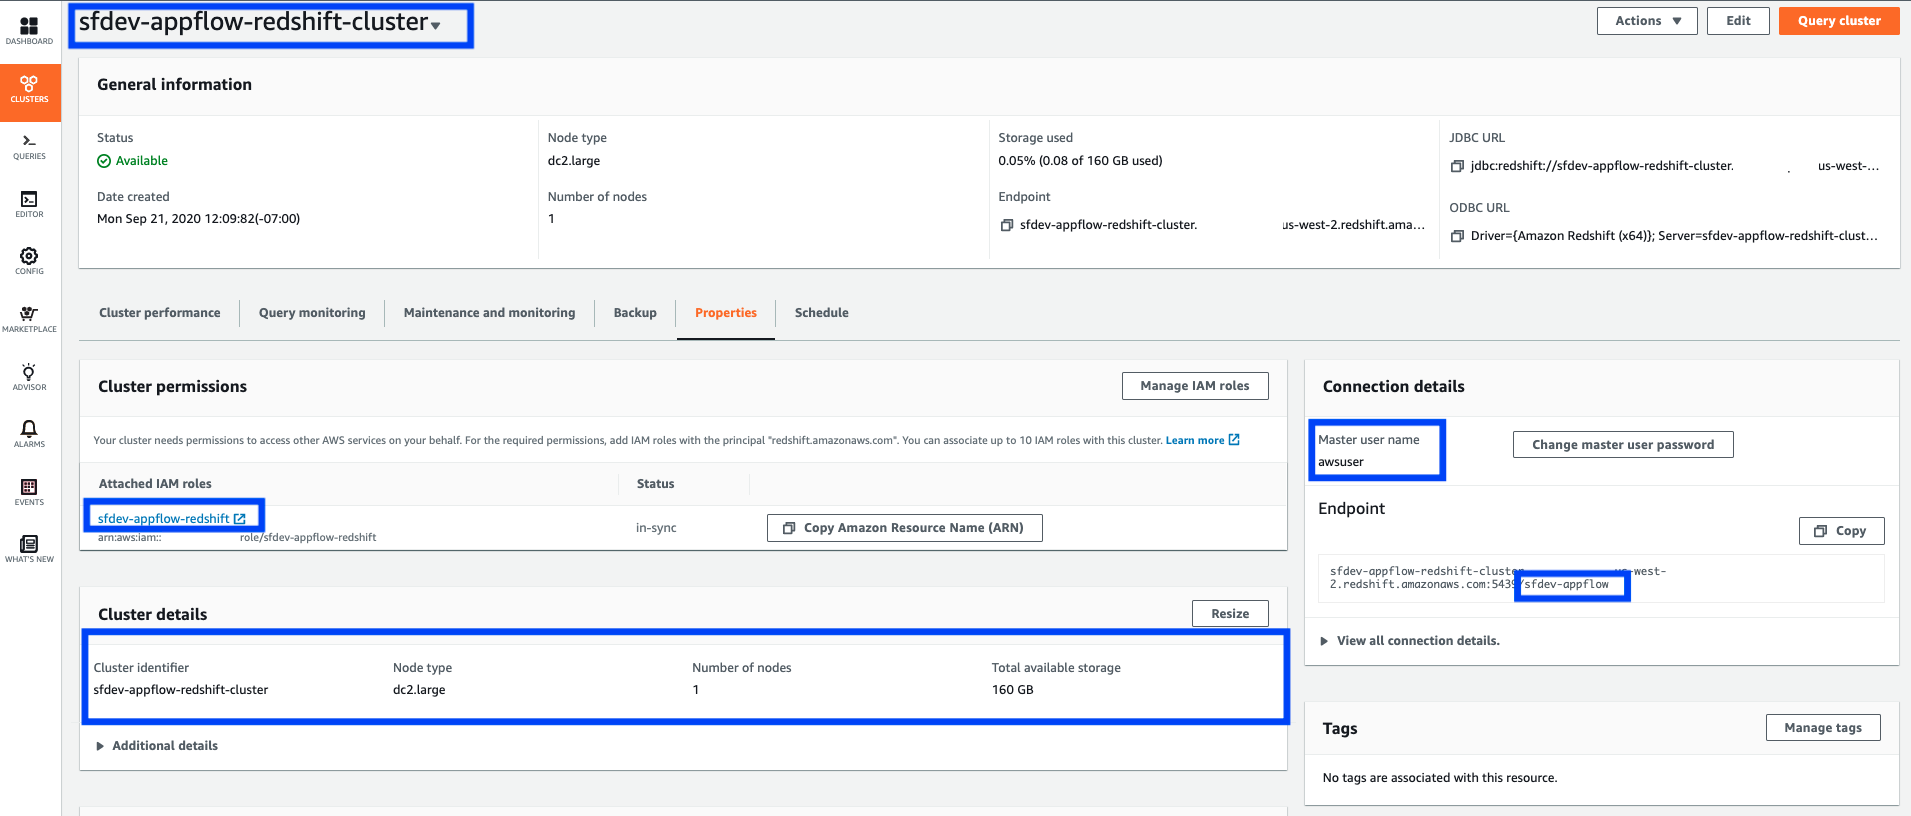The height and width of the screenshot is (816, 1911).
Task: Click the 160 GB total available storage value
Action: 1013,690
